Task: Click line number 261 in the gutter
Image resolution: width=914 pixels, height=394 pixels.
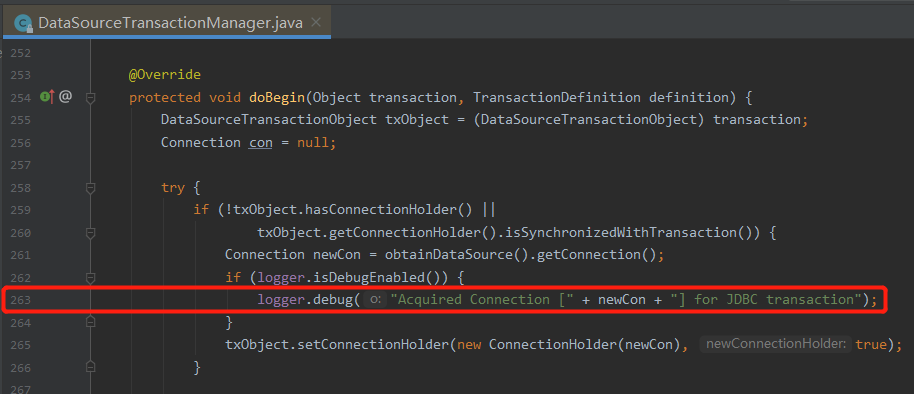Action: [x=20, y=255]
